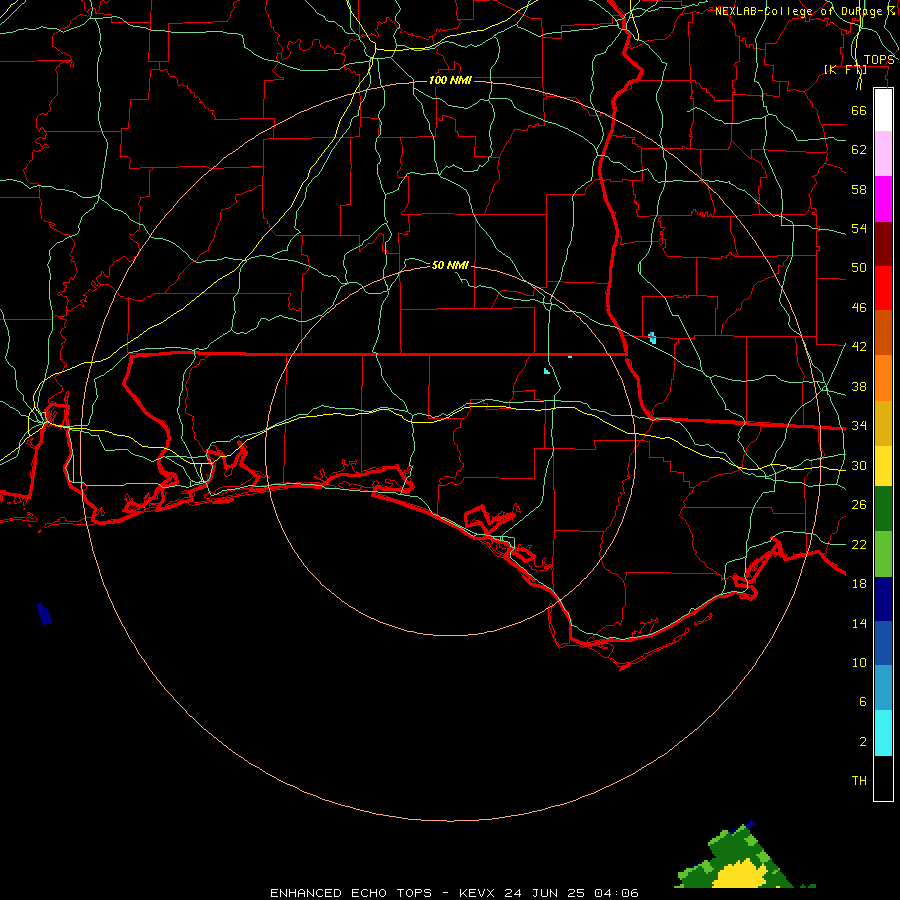Click the 50 NMI range ring label
This screenshot has height=900, width=900.
coord(450,265)
